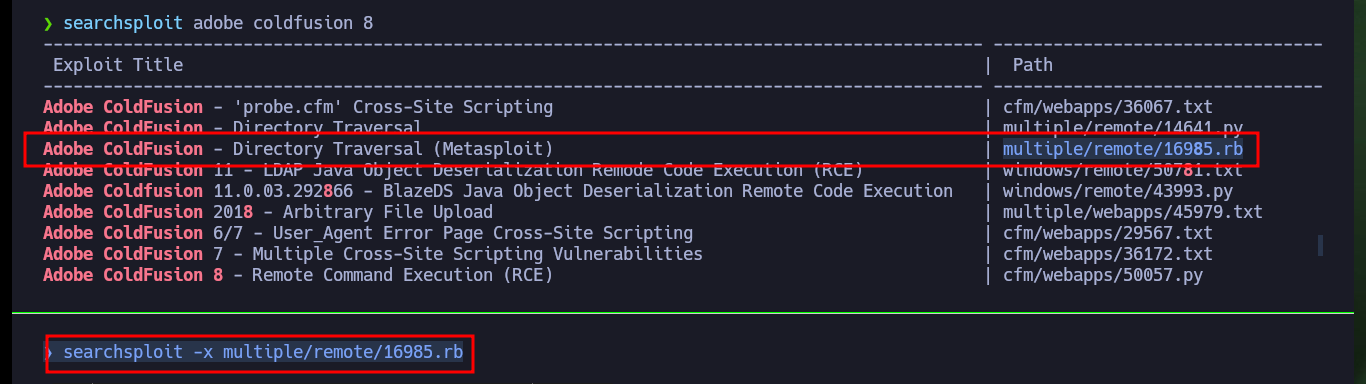
Task: Click the User_Agent Error Page Cross-Site Scripting entry
Action: [368, 233]
